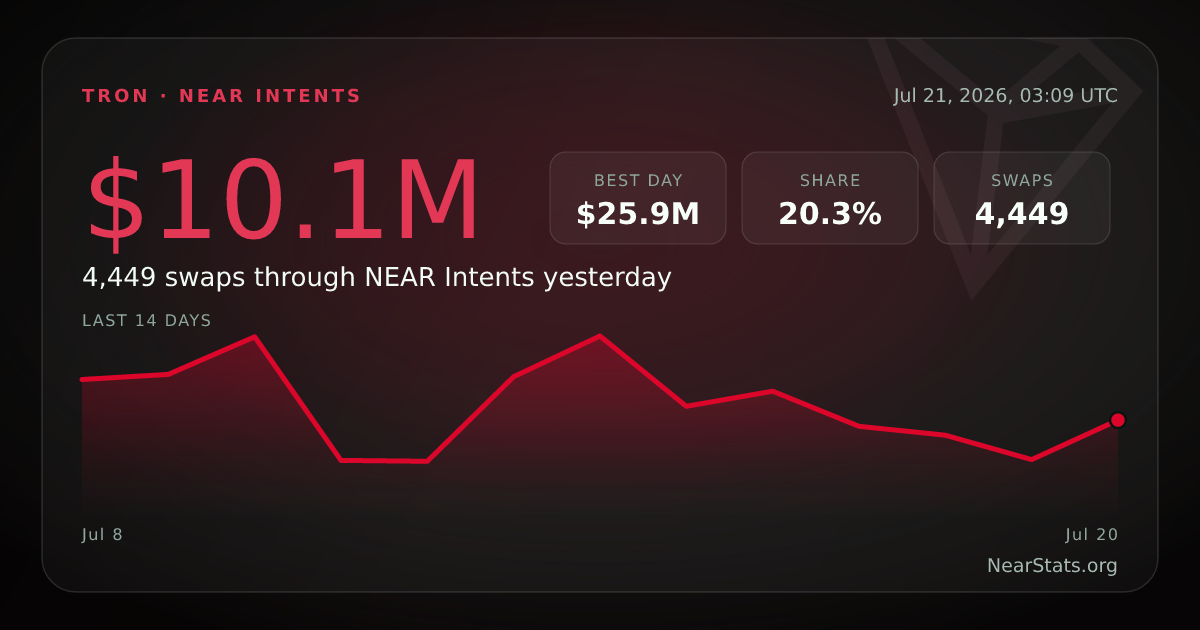Select the large $10.1M volume figure
1200x630 pixels.
click(283, 203)
